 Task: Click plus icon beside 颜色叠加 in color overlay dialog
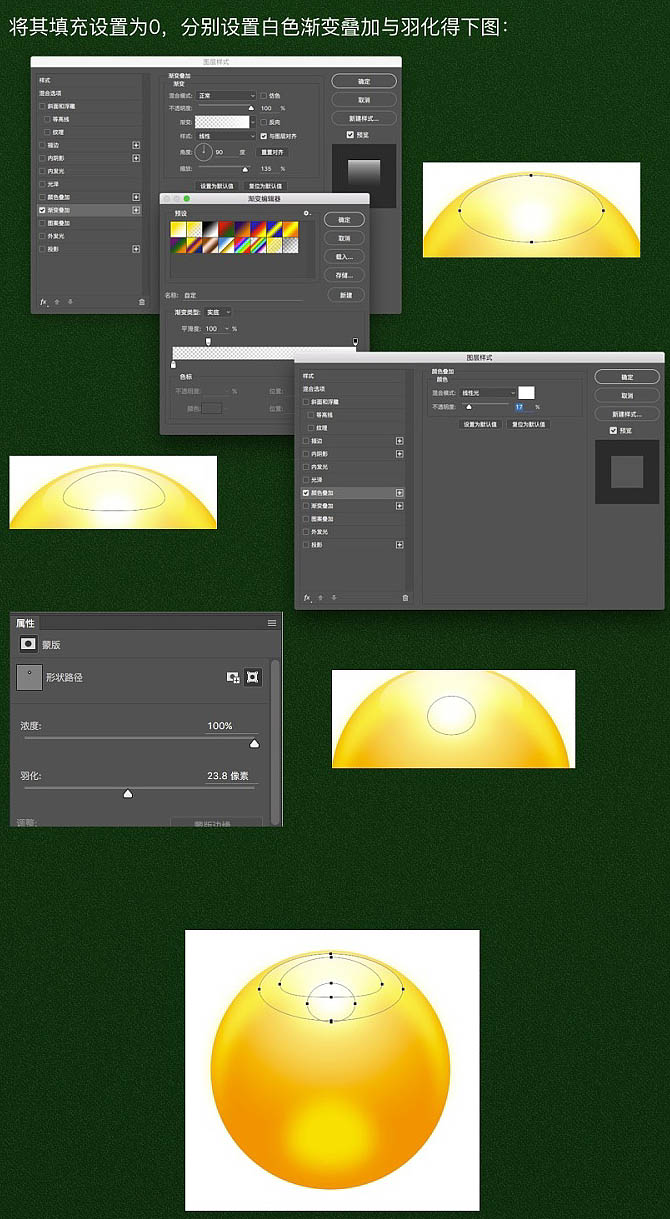coord(399,493)
